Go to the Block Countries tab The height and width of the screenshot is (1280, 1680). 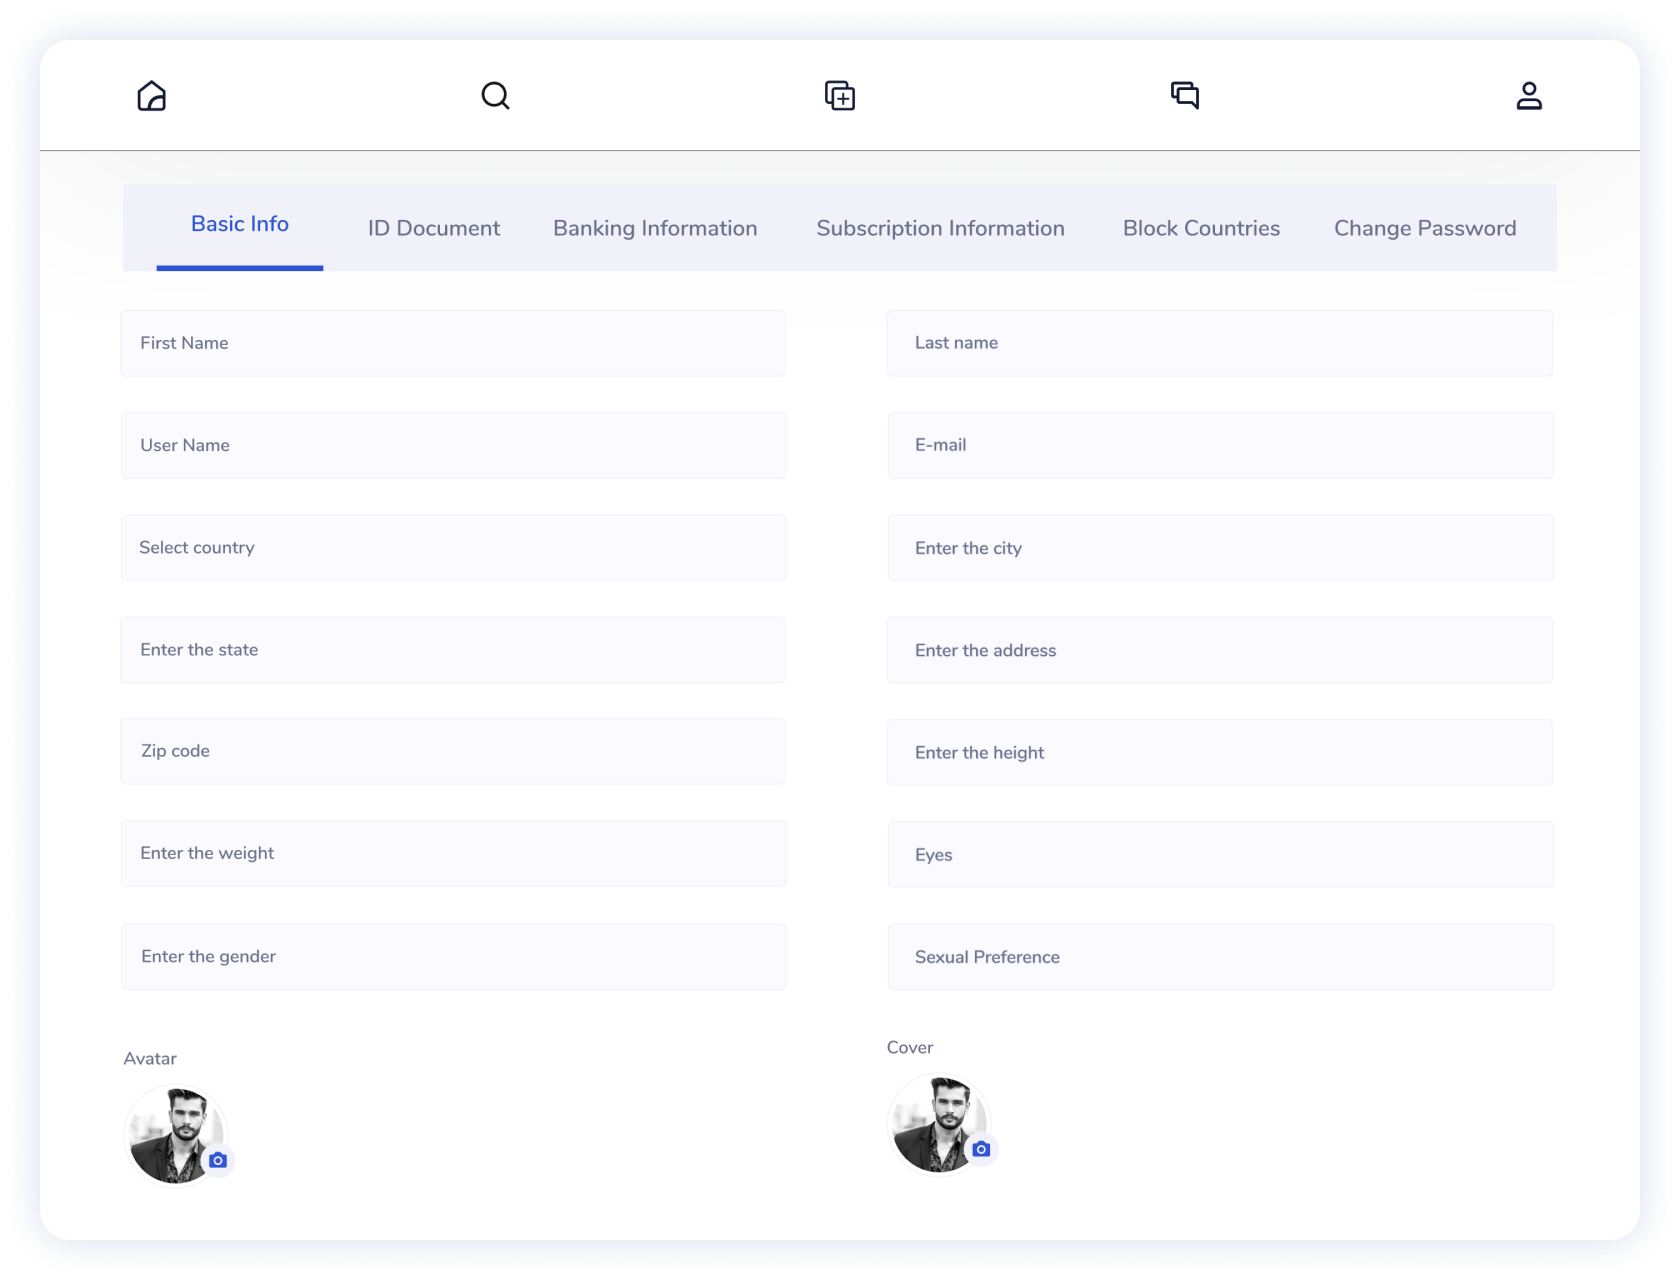1201,228
